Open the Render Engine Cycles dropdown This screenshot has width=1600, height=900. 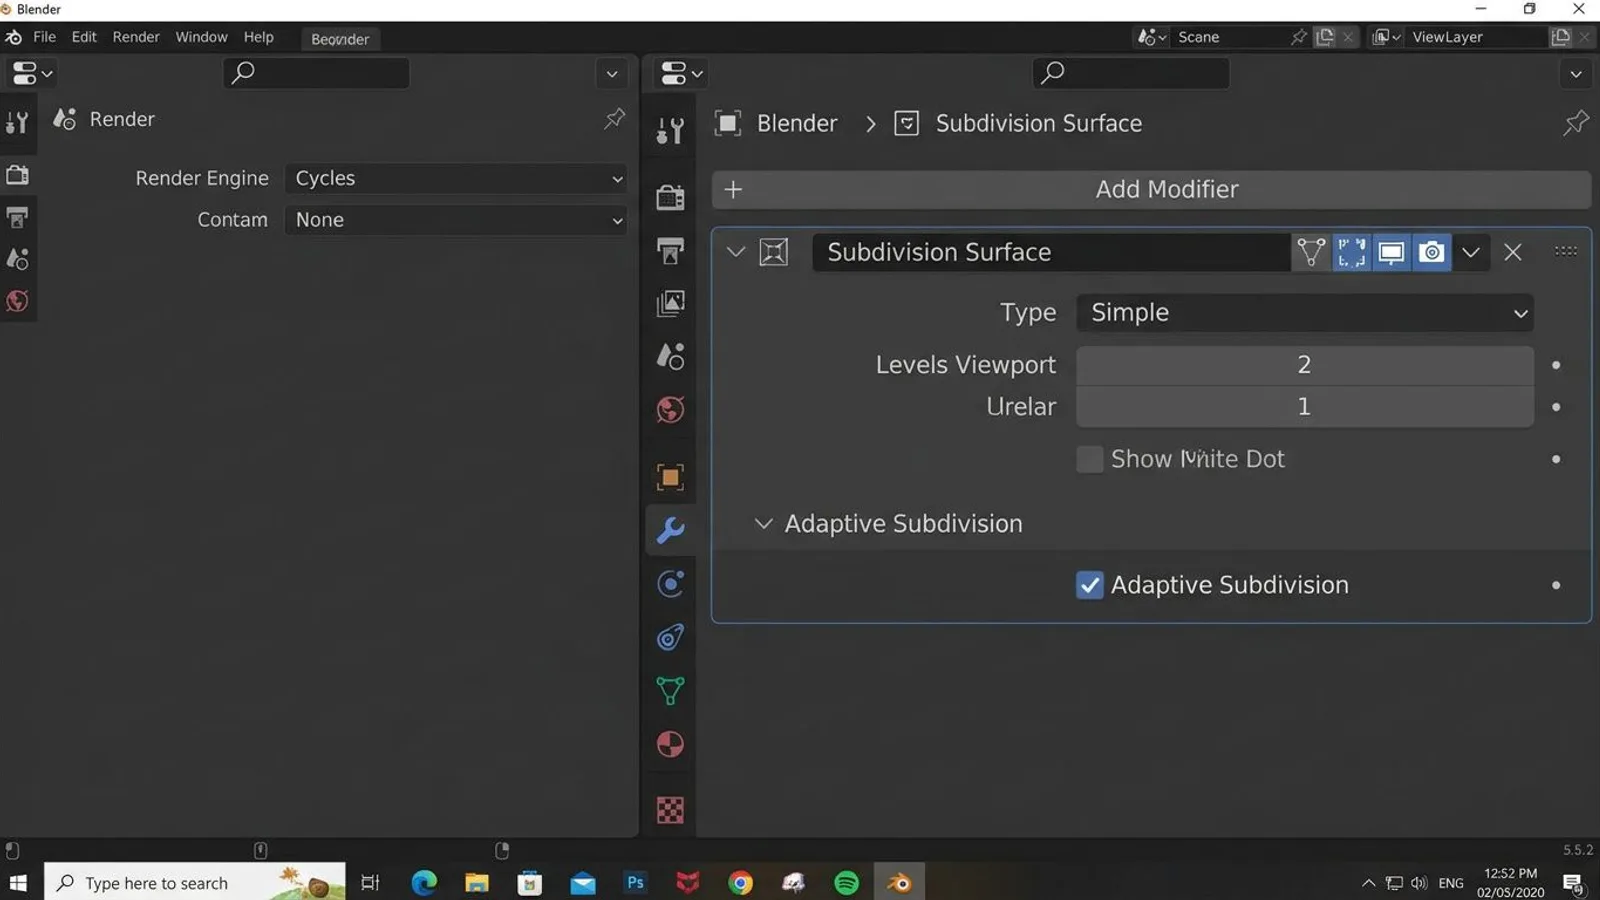pyautogui.click(x=457, y=178)
